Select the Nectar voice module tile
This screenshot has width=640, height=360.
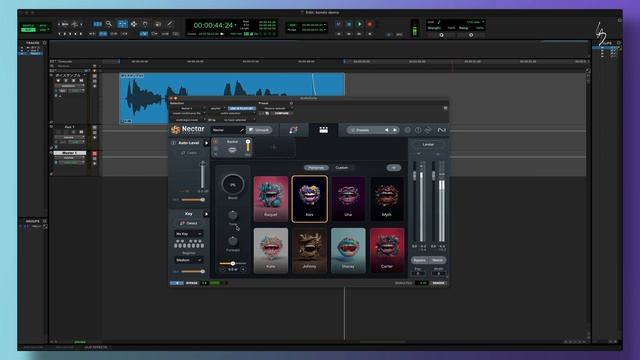232,147
